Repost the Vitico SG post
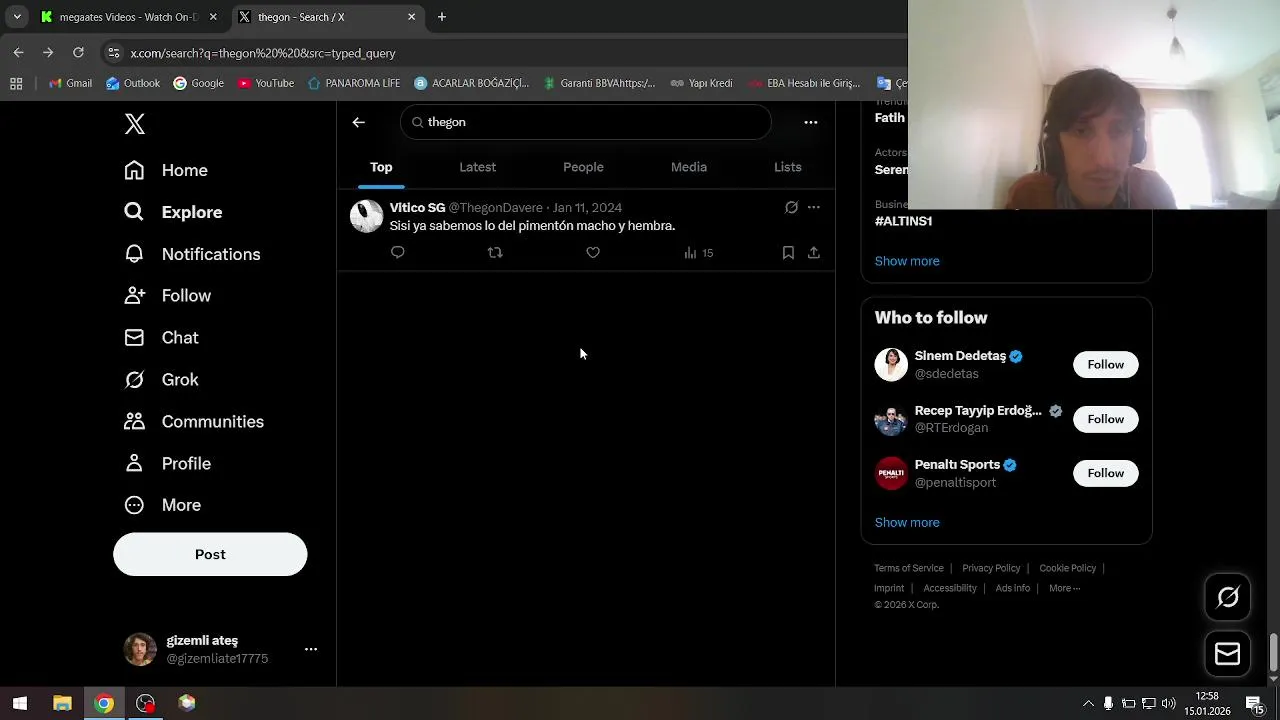The width and height of the screenshot is (1280, 720). click(x=495, y=253)
